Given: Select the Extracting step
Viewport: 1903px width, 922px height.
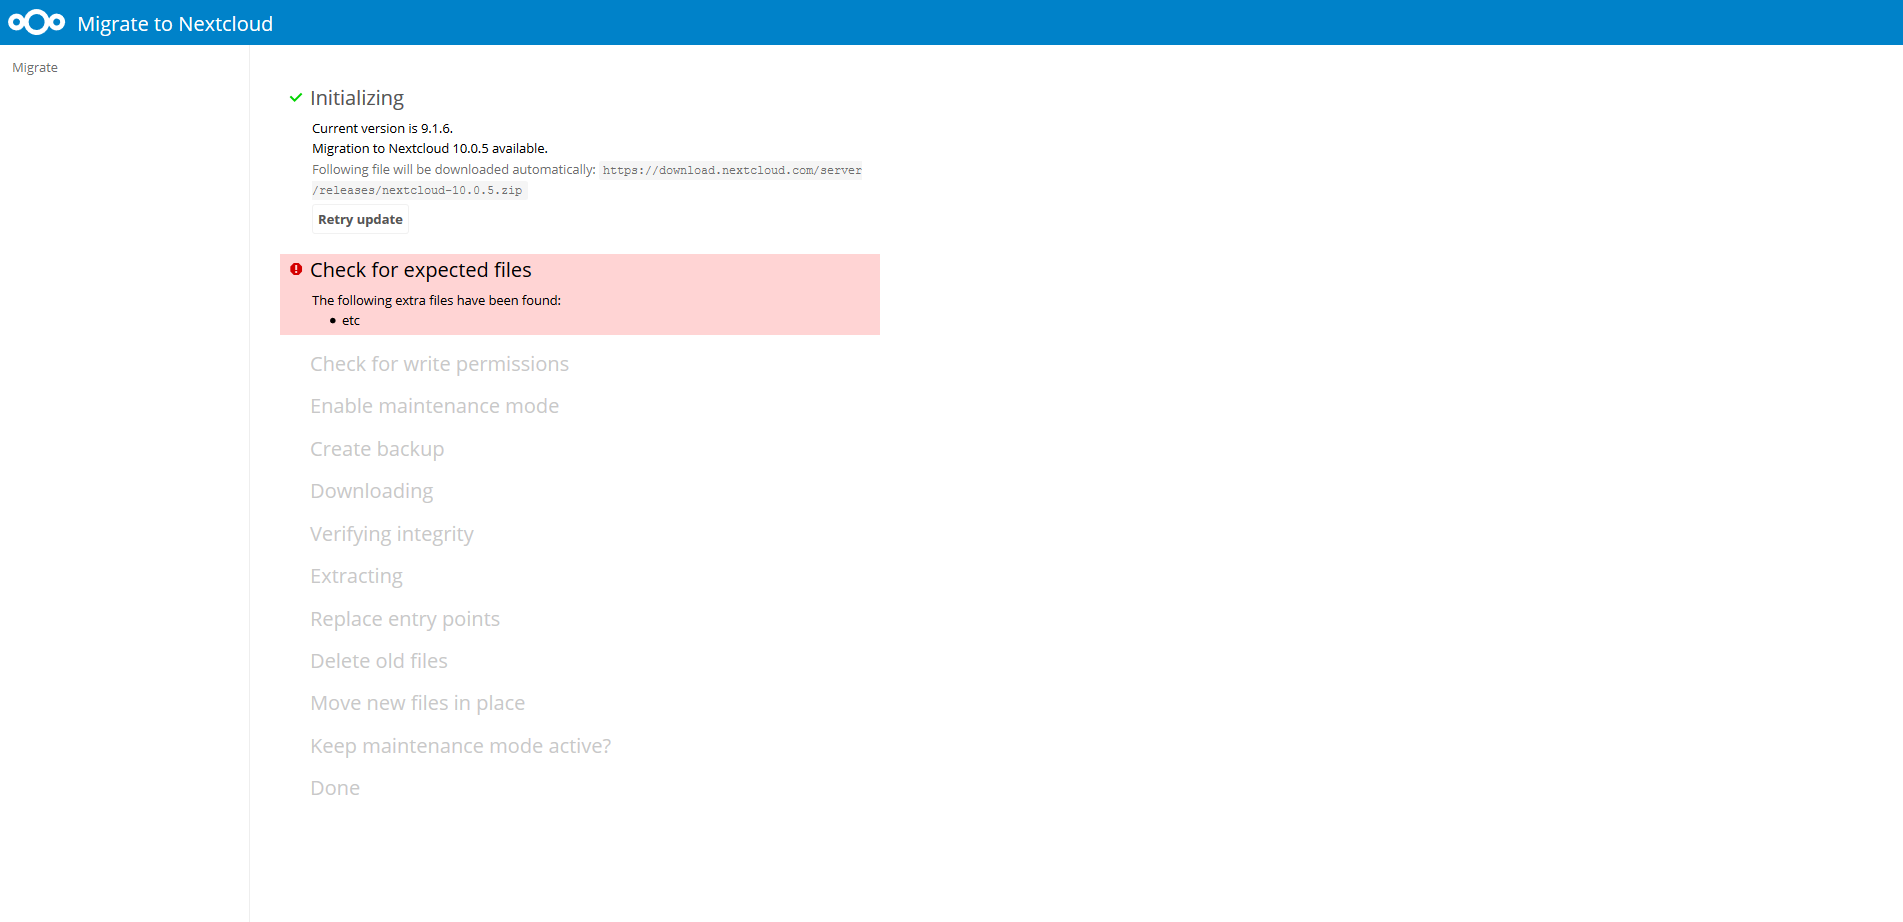Looking at the screenshot, I should pos(356,576).
